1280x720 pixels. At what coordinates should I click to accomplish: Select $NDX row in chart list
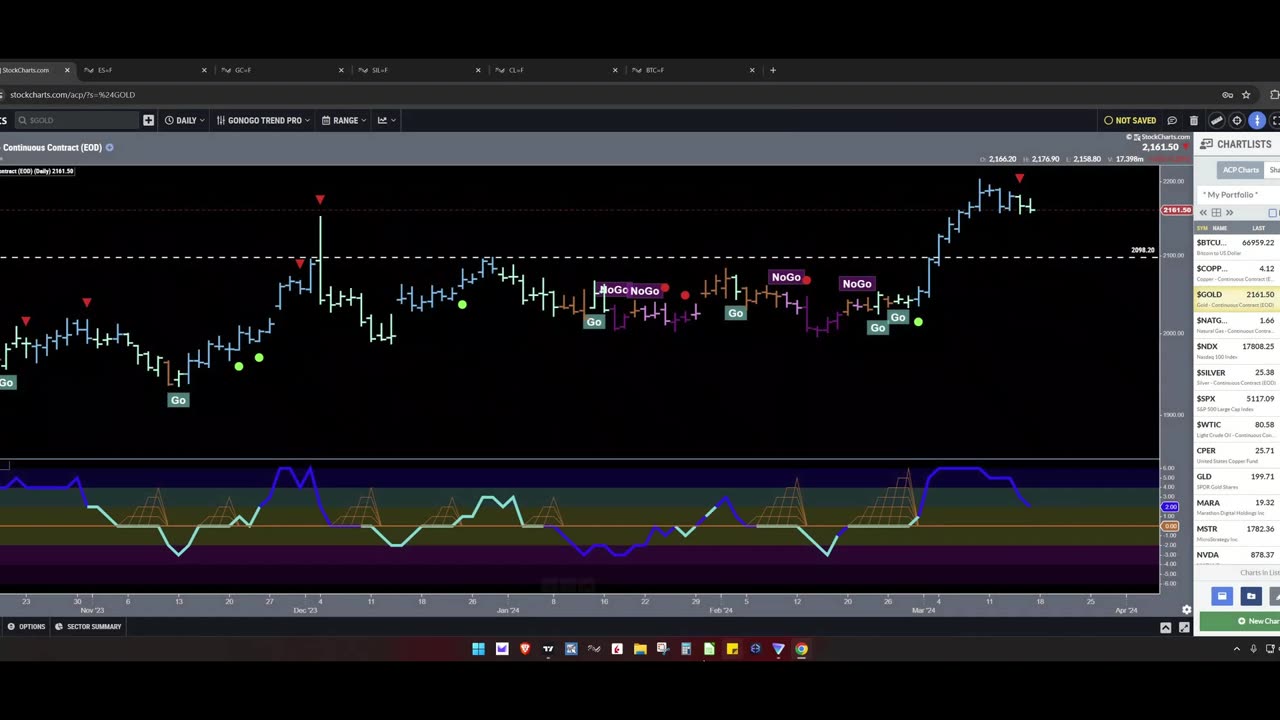coord(1237,350)
